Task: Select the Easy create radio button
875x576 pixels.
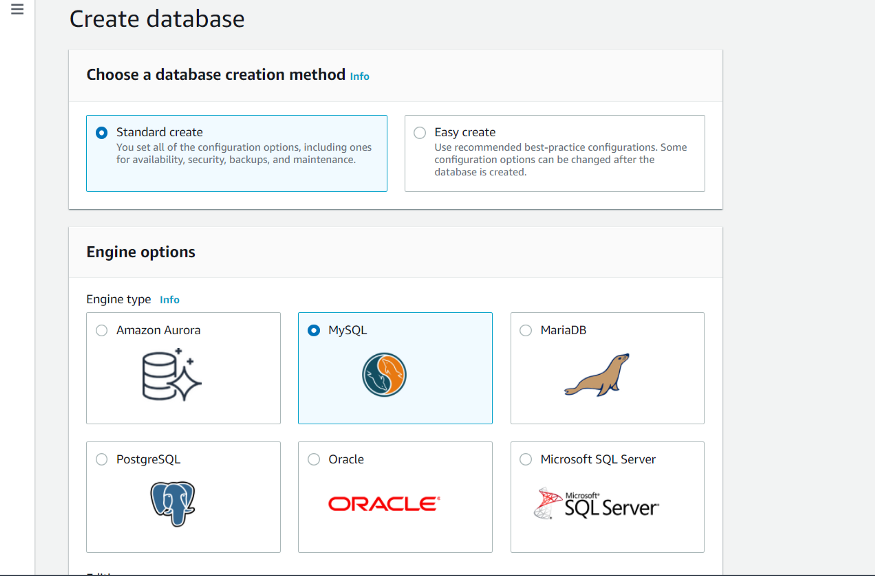Action: pos(420,132)
